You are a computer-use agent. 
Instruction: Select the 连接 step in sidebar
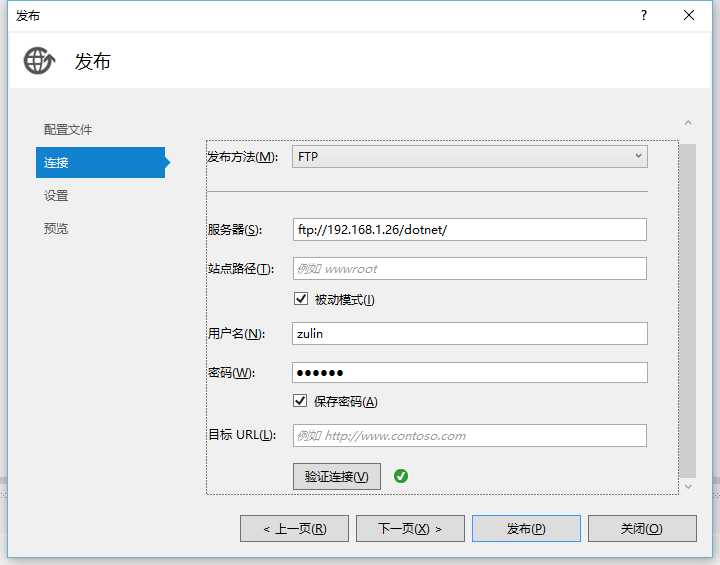pos(100,162)
